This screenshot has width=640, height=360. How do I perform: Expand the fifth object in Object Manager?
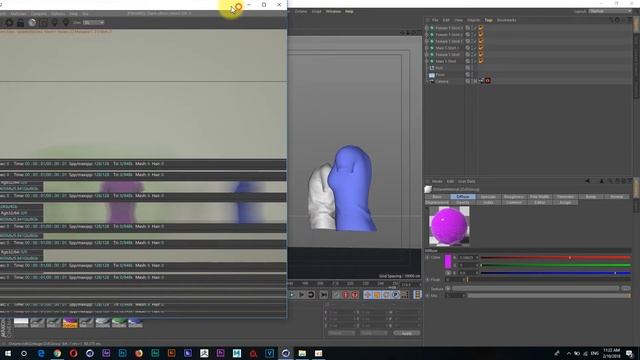[427, 54]
